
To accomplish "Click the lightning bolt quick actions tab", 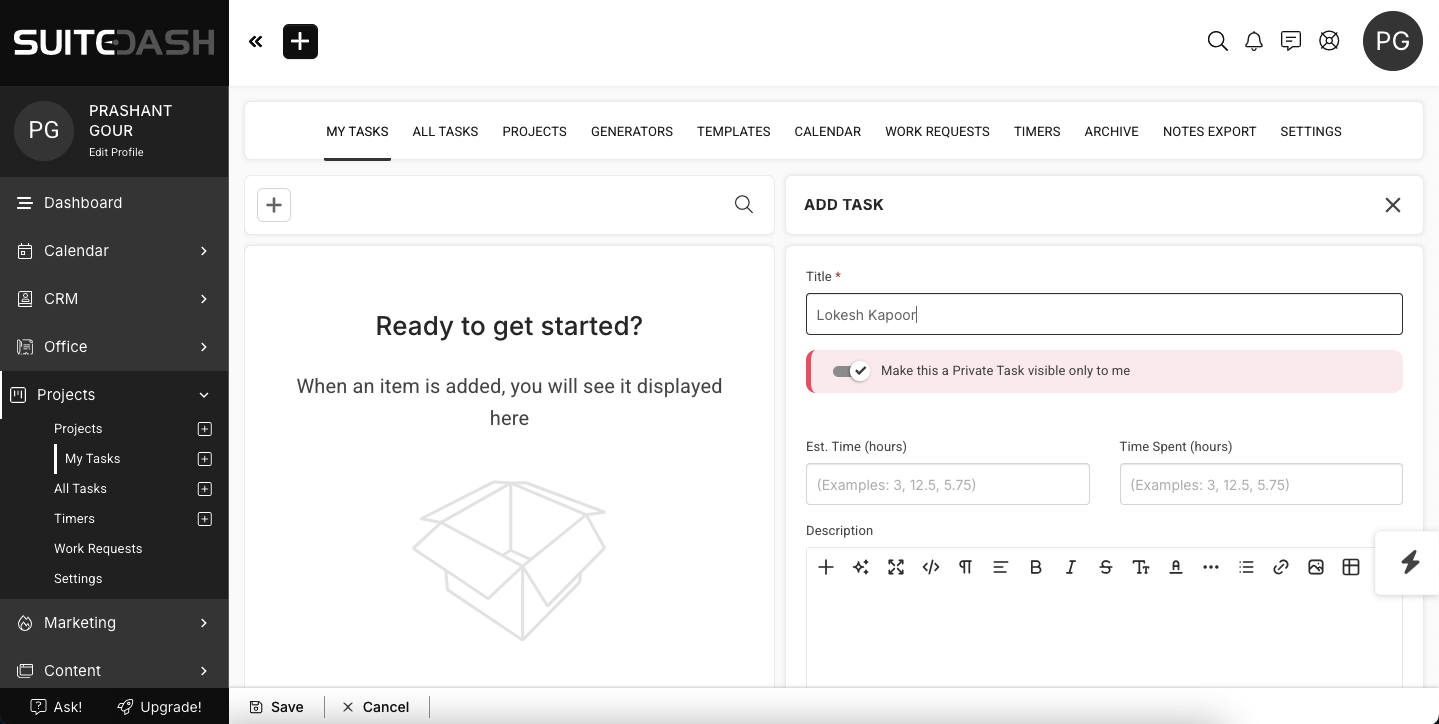I will (1410, 562).
